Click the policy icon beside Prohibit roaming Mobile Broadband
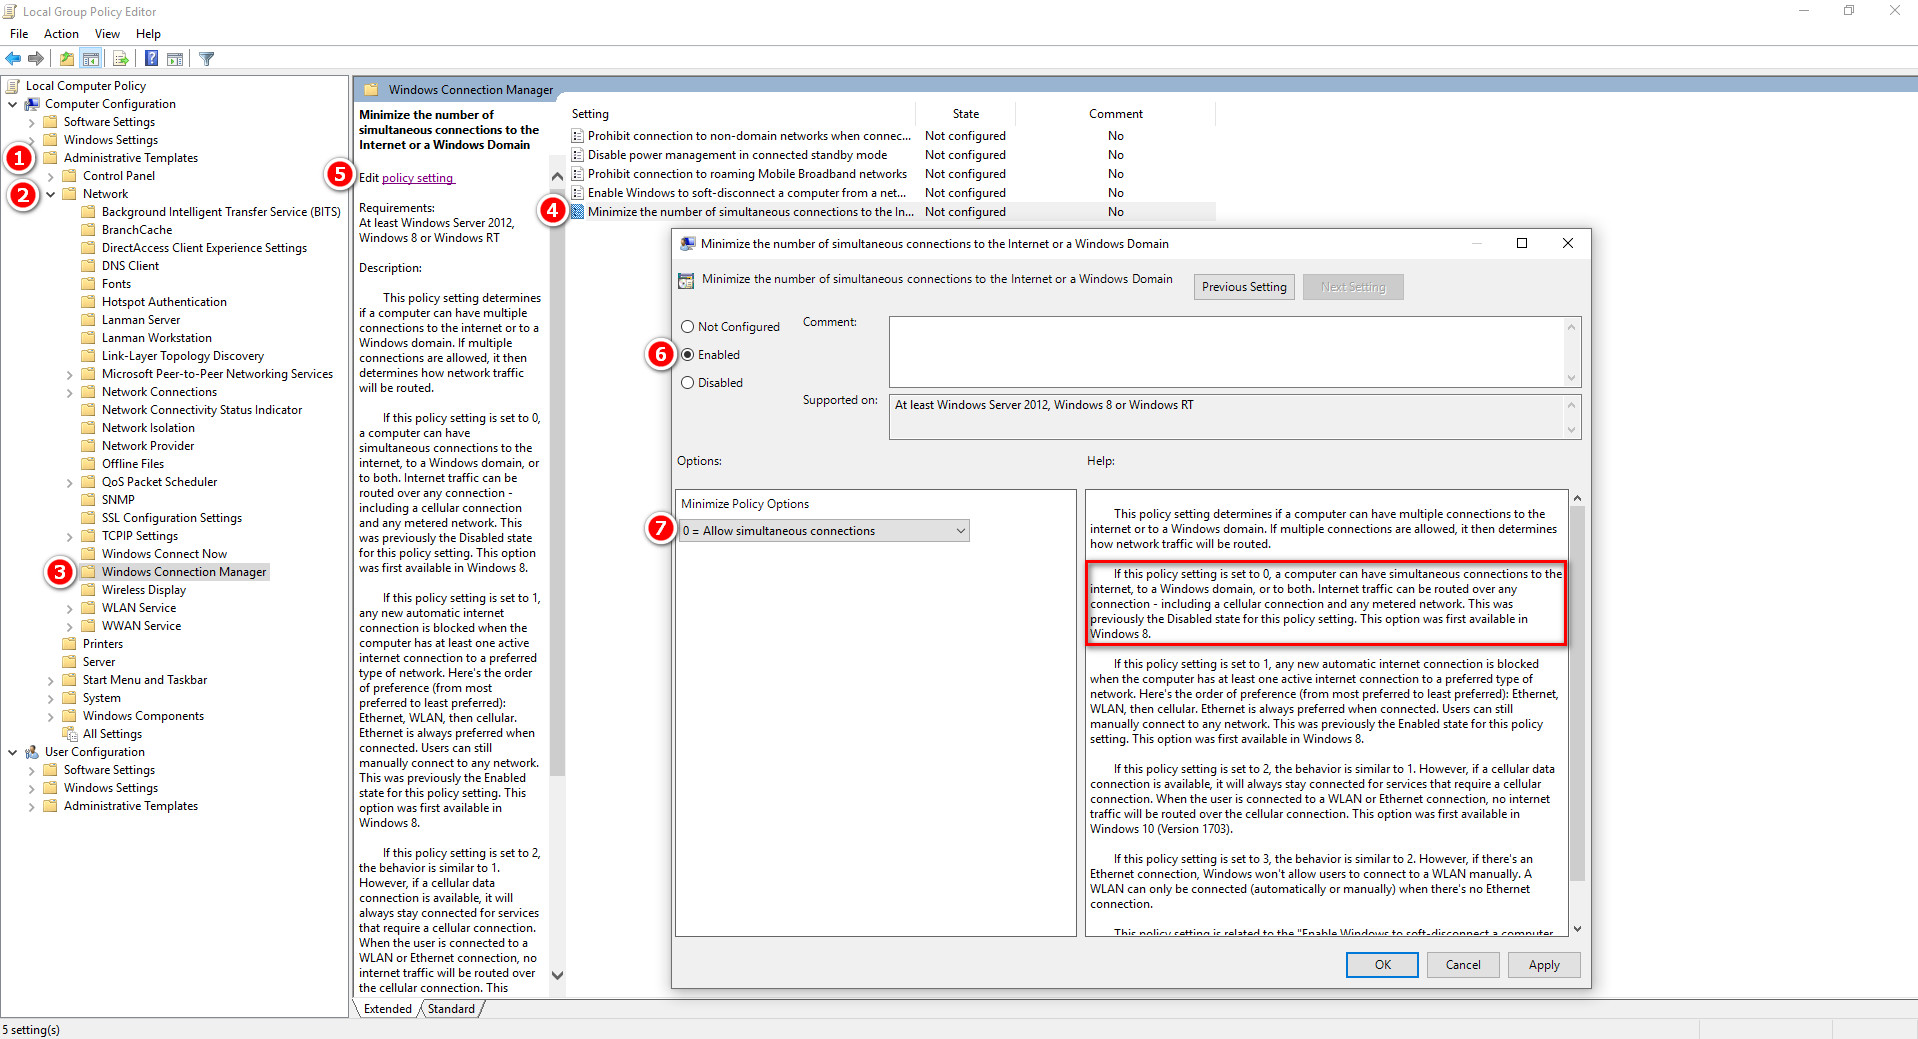 click(577, 174)
